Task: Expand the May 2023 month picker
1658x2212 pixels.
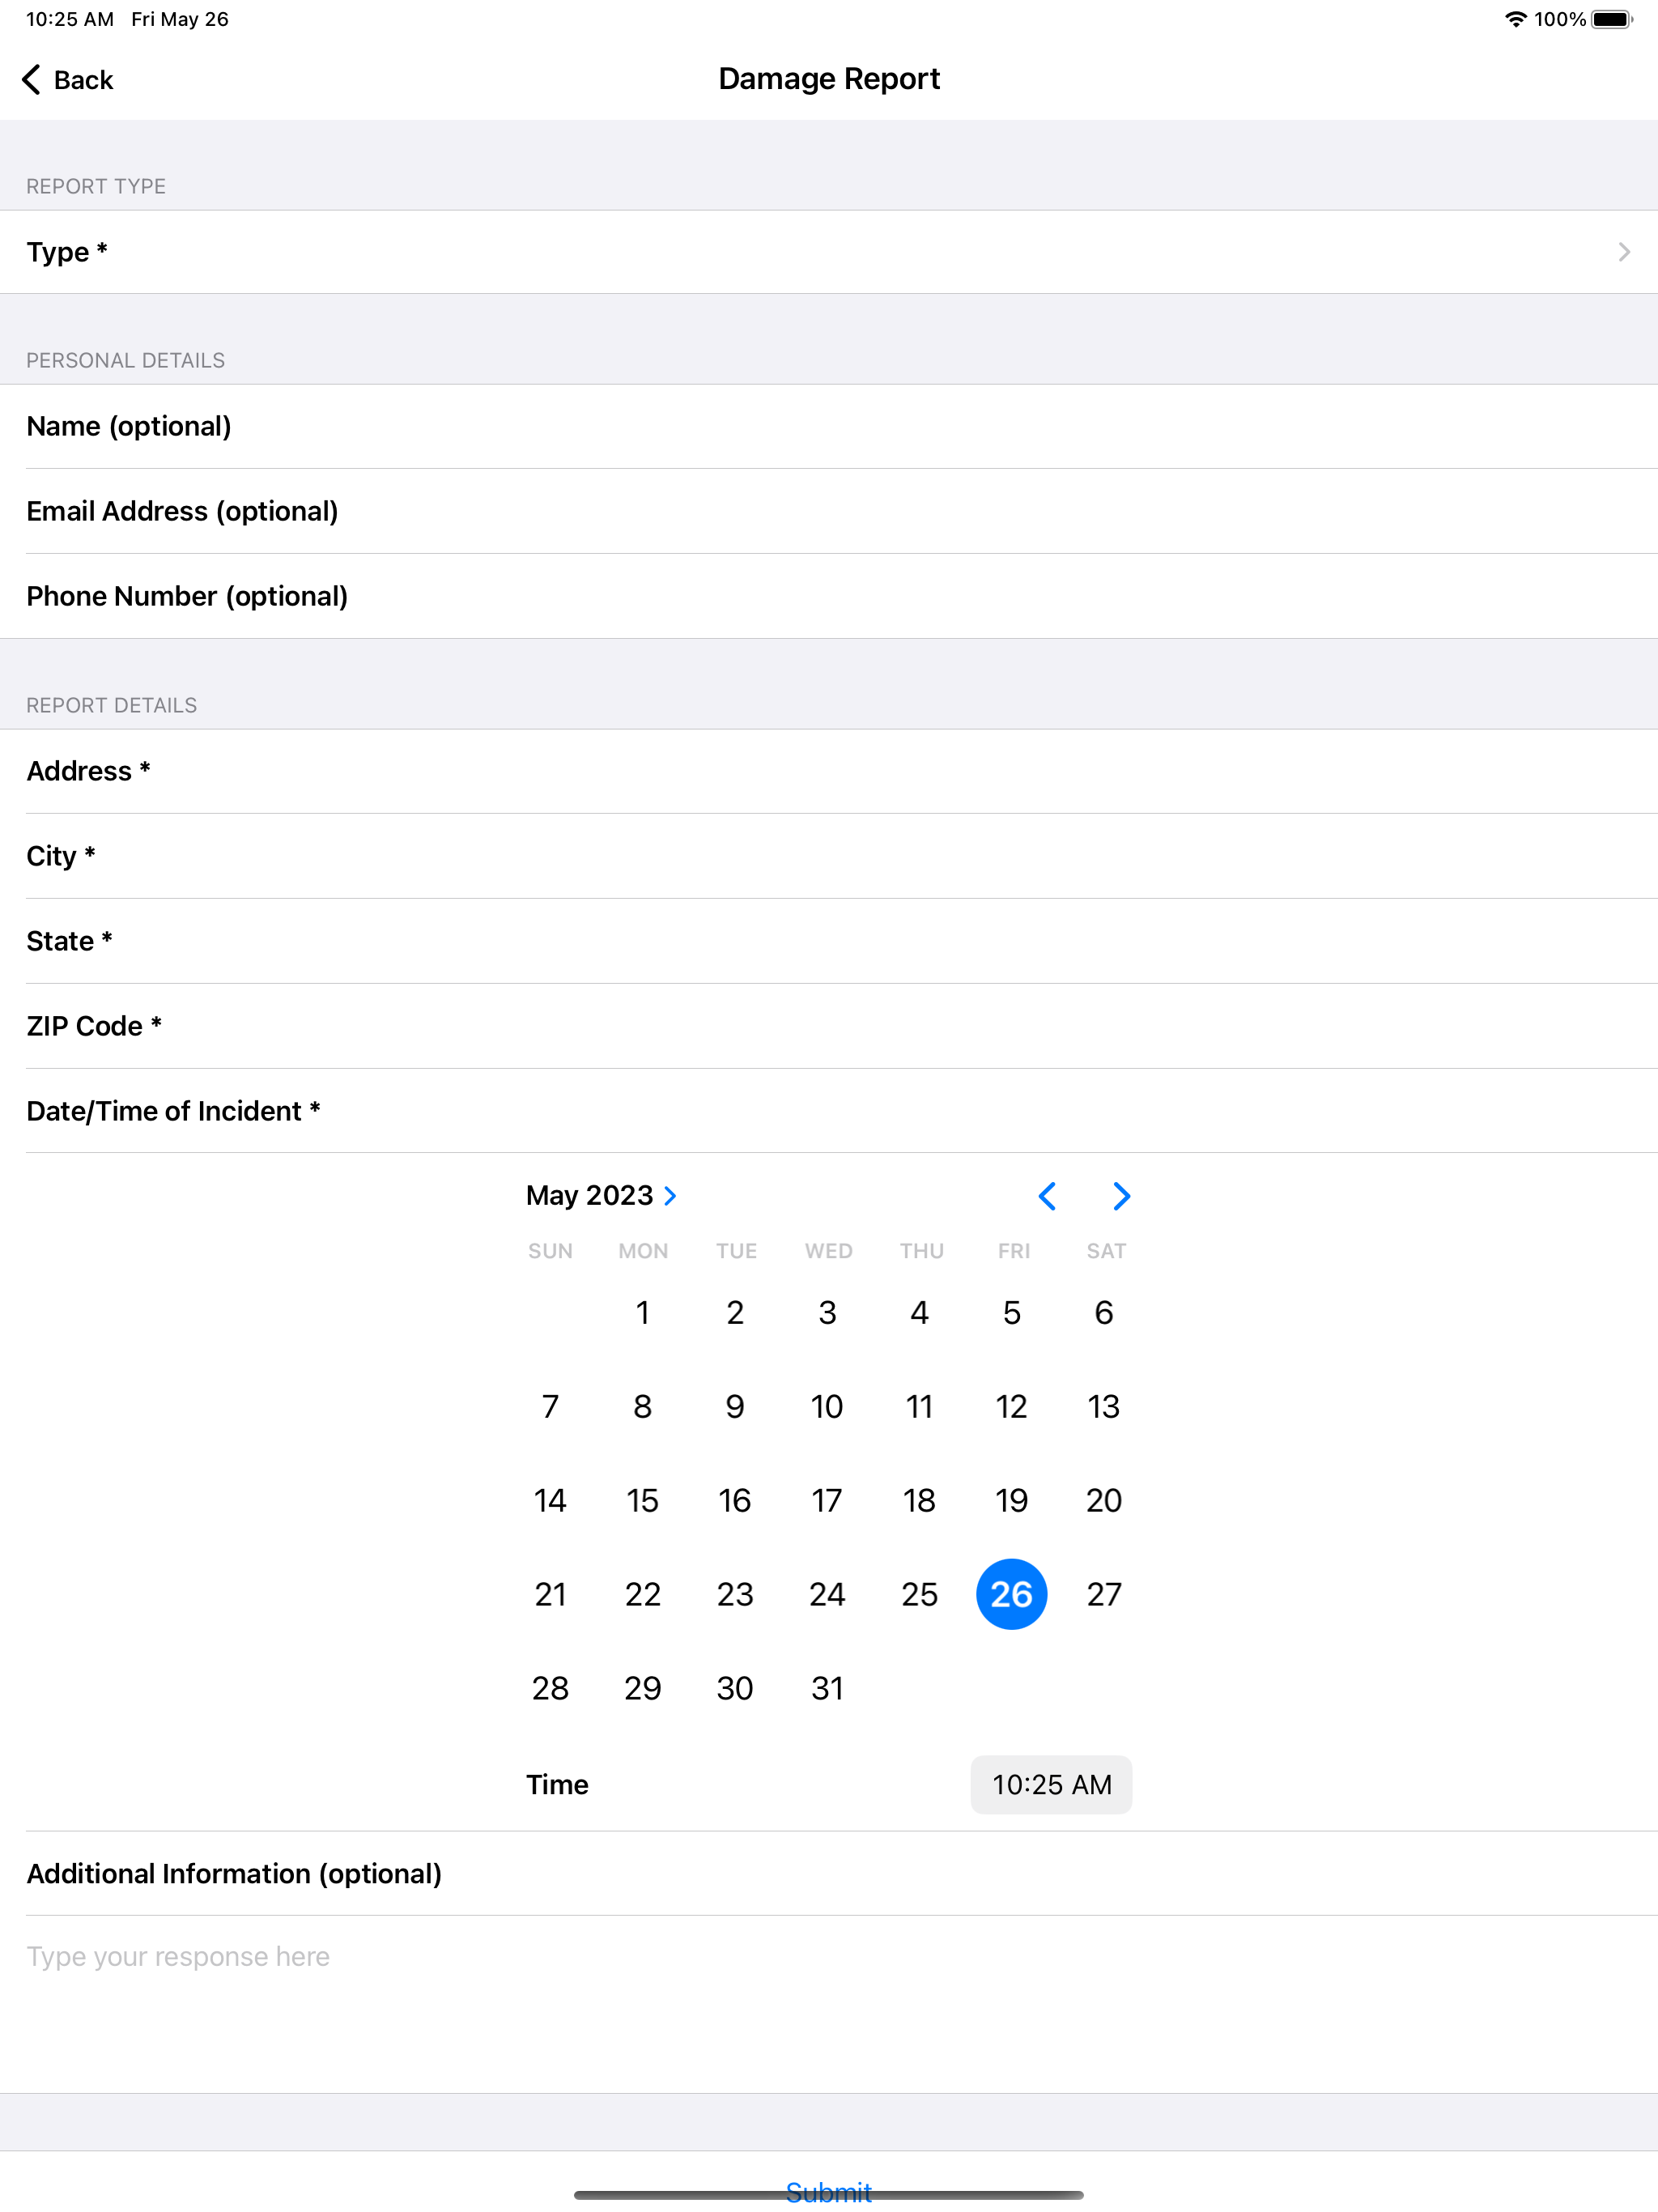Action: point(602,1196)
